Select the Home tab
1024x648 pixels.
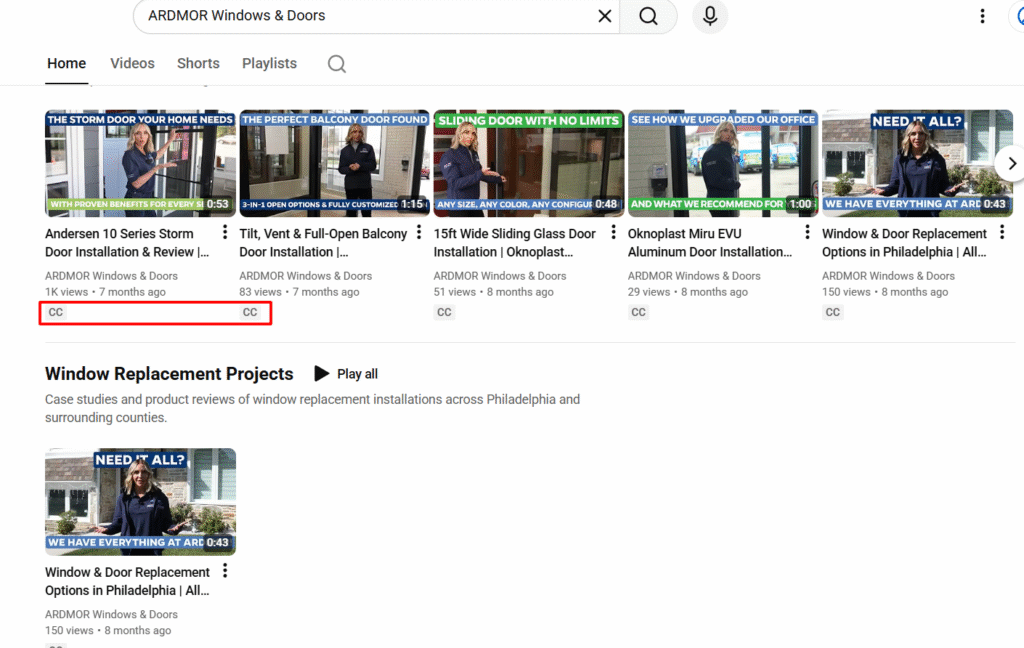(x=66, y=63)
